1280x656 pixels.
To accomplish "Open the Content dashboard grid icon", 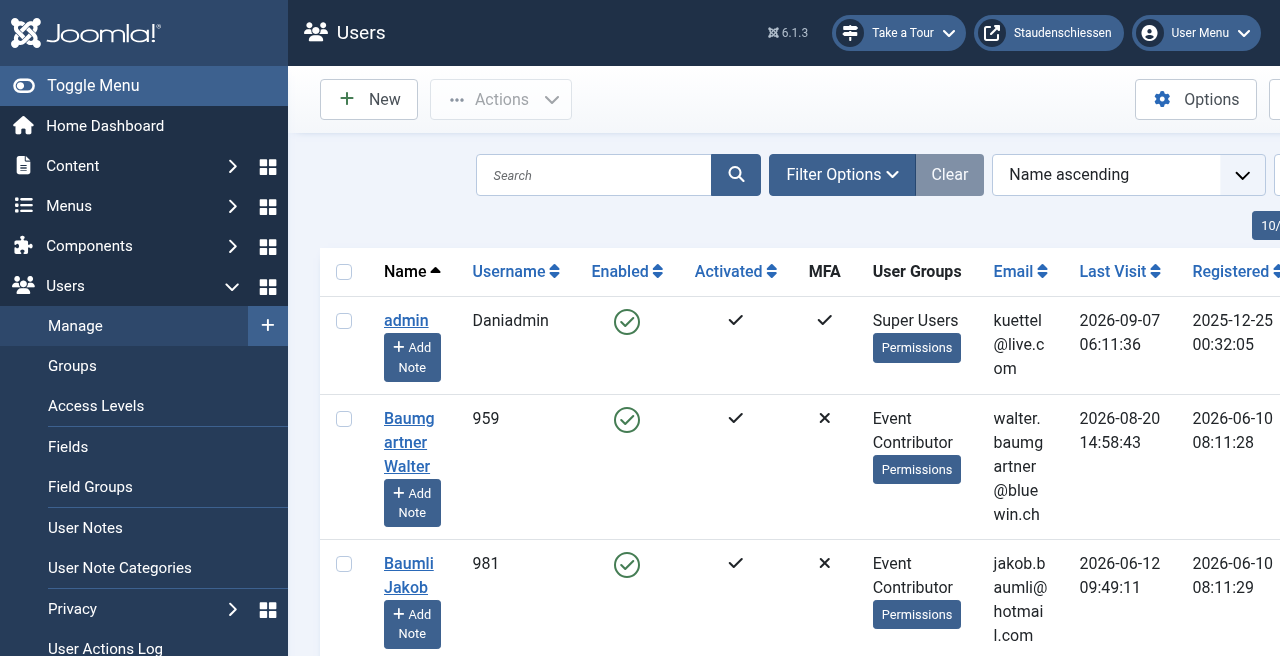I will point(268,166).
